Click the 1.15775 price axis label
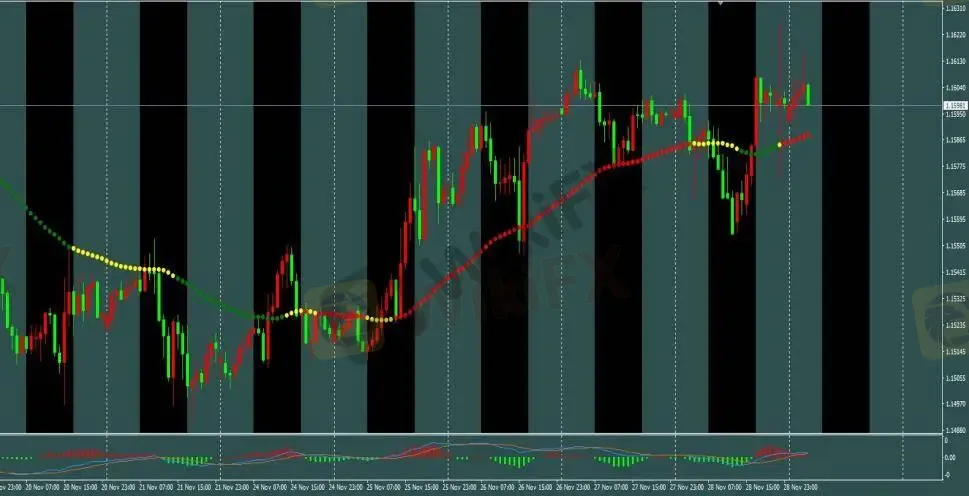This screenshot has height=496, width=969. point(955,167)
